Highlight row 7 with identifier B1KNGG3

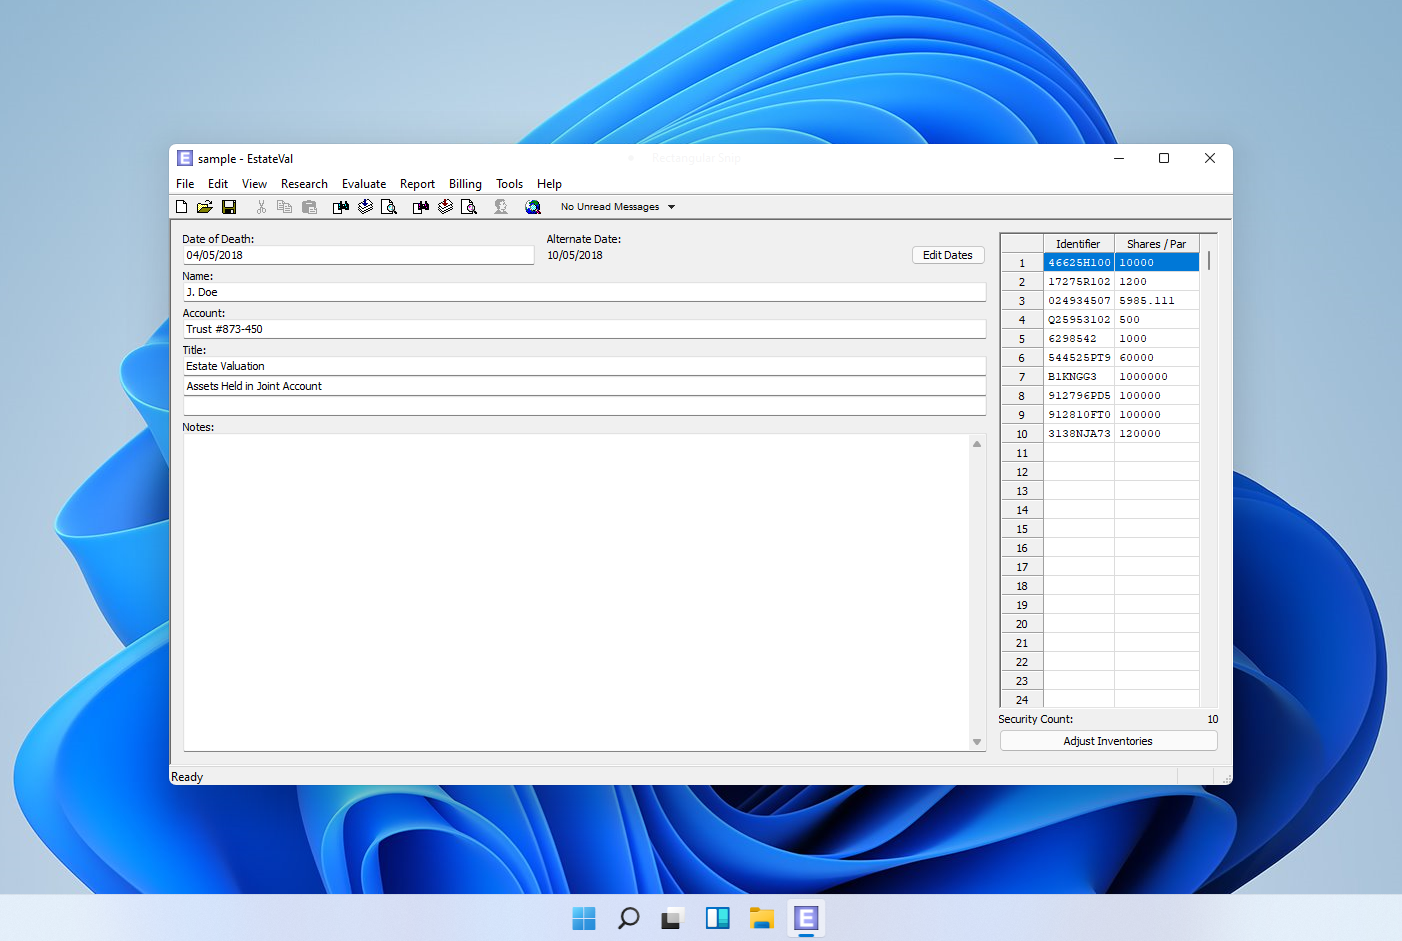(1079, 376)
